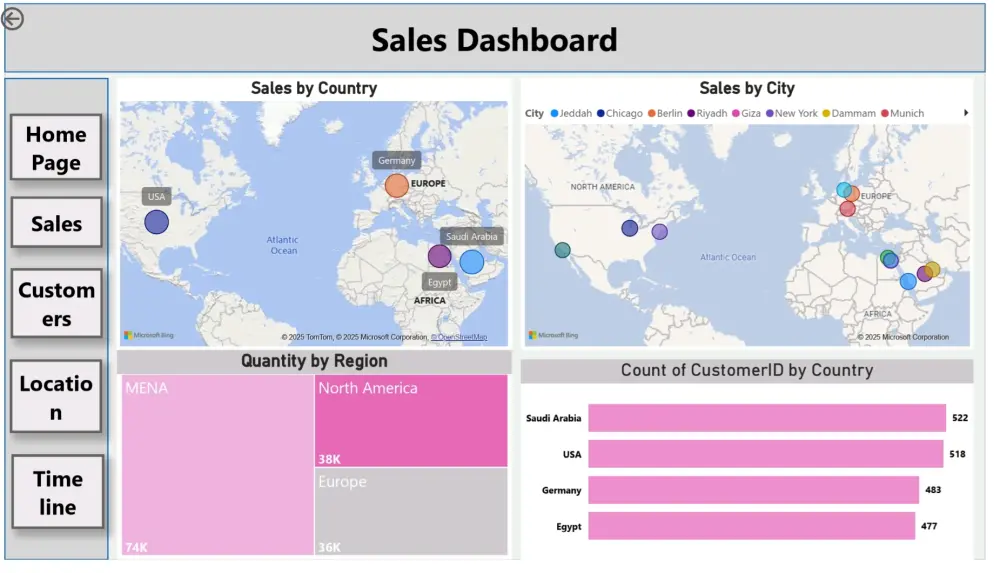Click the Sales by Country chart title
Image resolution: width=1000 pixels, height=573 pixels.
314,88
